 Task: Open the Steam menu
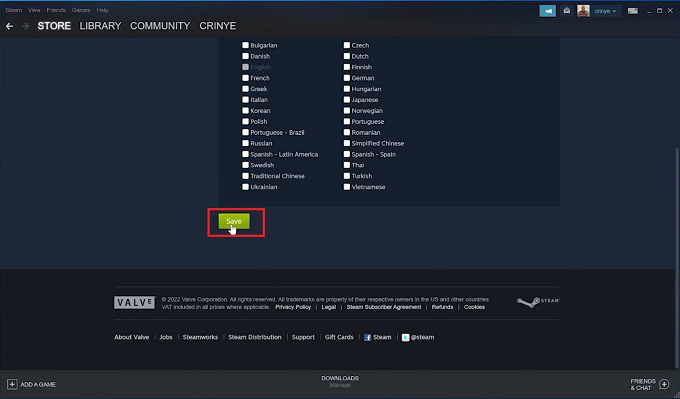tap(13, 10)
